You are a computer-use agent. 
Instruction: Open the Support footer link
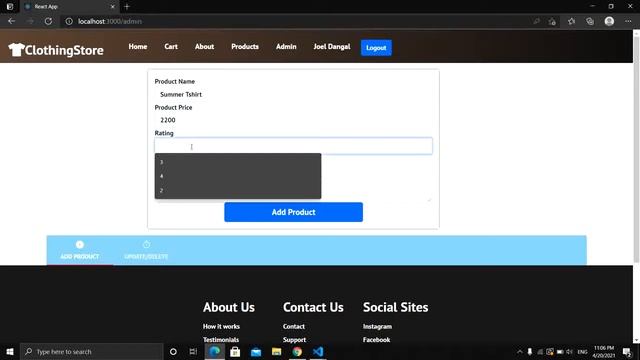coord(294,340)
